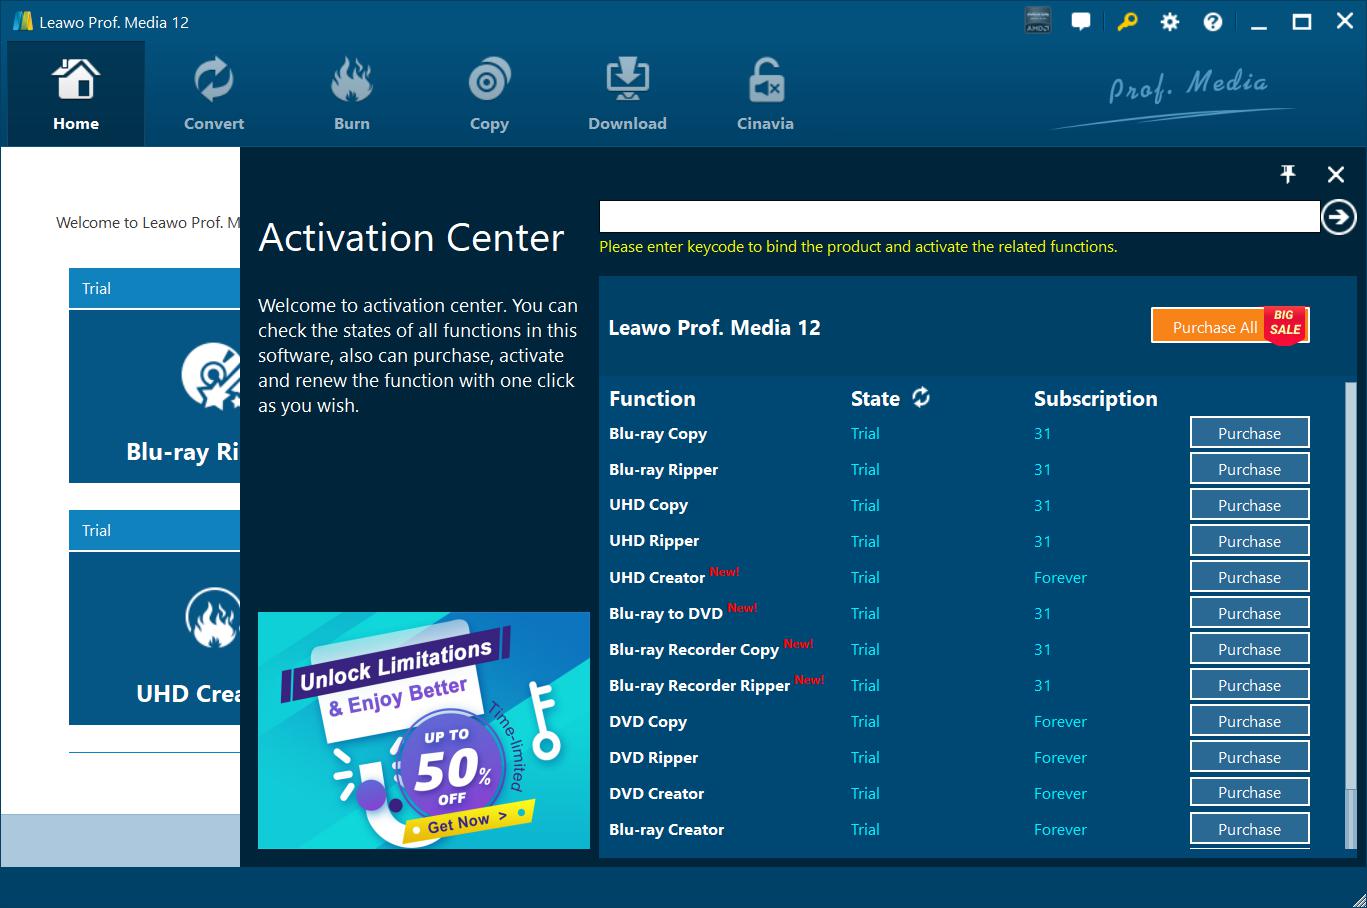
Task: Purchase Blu-ray Recorder Ripper function
Action: 1249,685
